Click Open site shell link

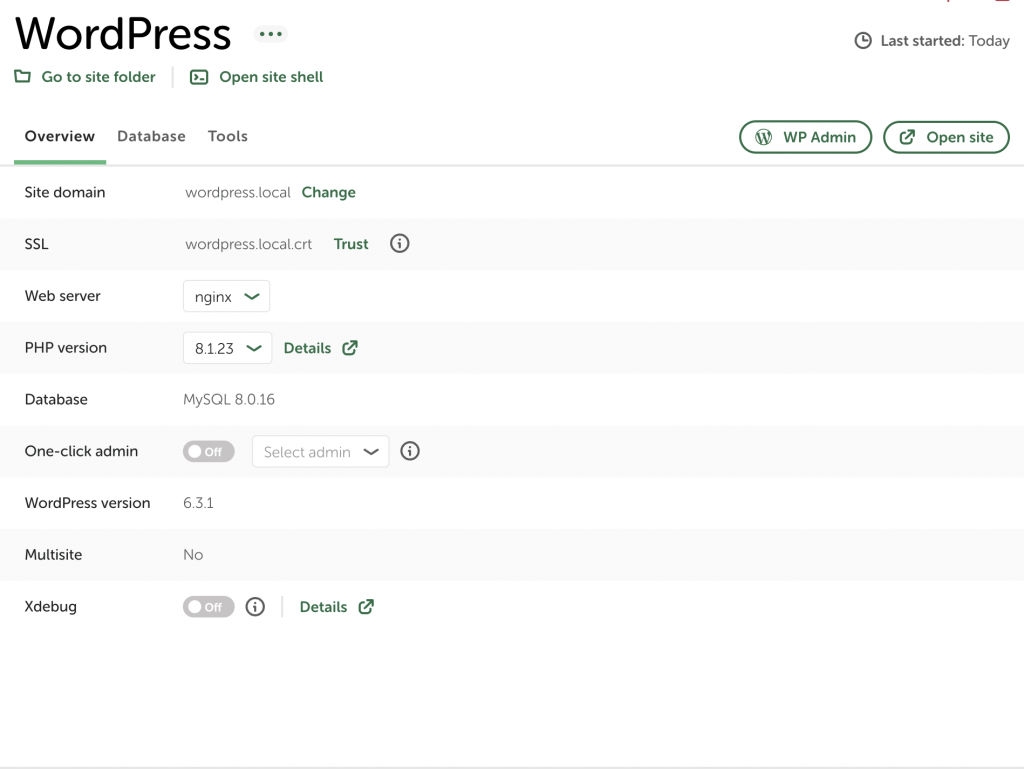tap(271, 77)
